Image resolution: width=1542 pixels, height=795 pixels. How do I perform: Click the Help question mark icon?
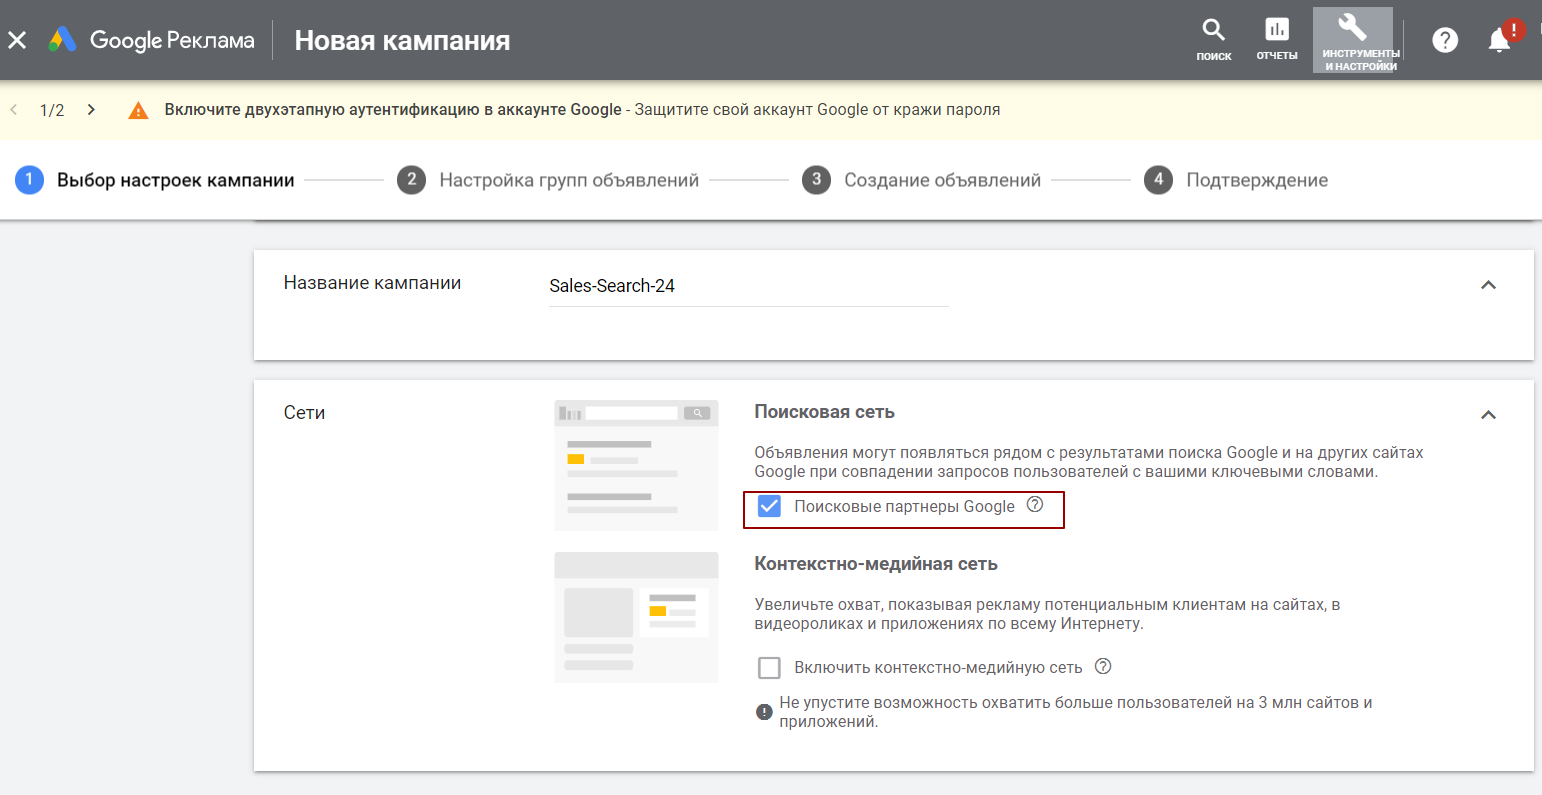[x=1444, y=40]
